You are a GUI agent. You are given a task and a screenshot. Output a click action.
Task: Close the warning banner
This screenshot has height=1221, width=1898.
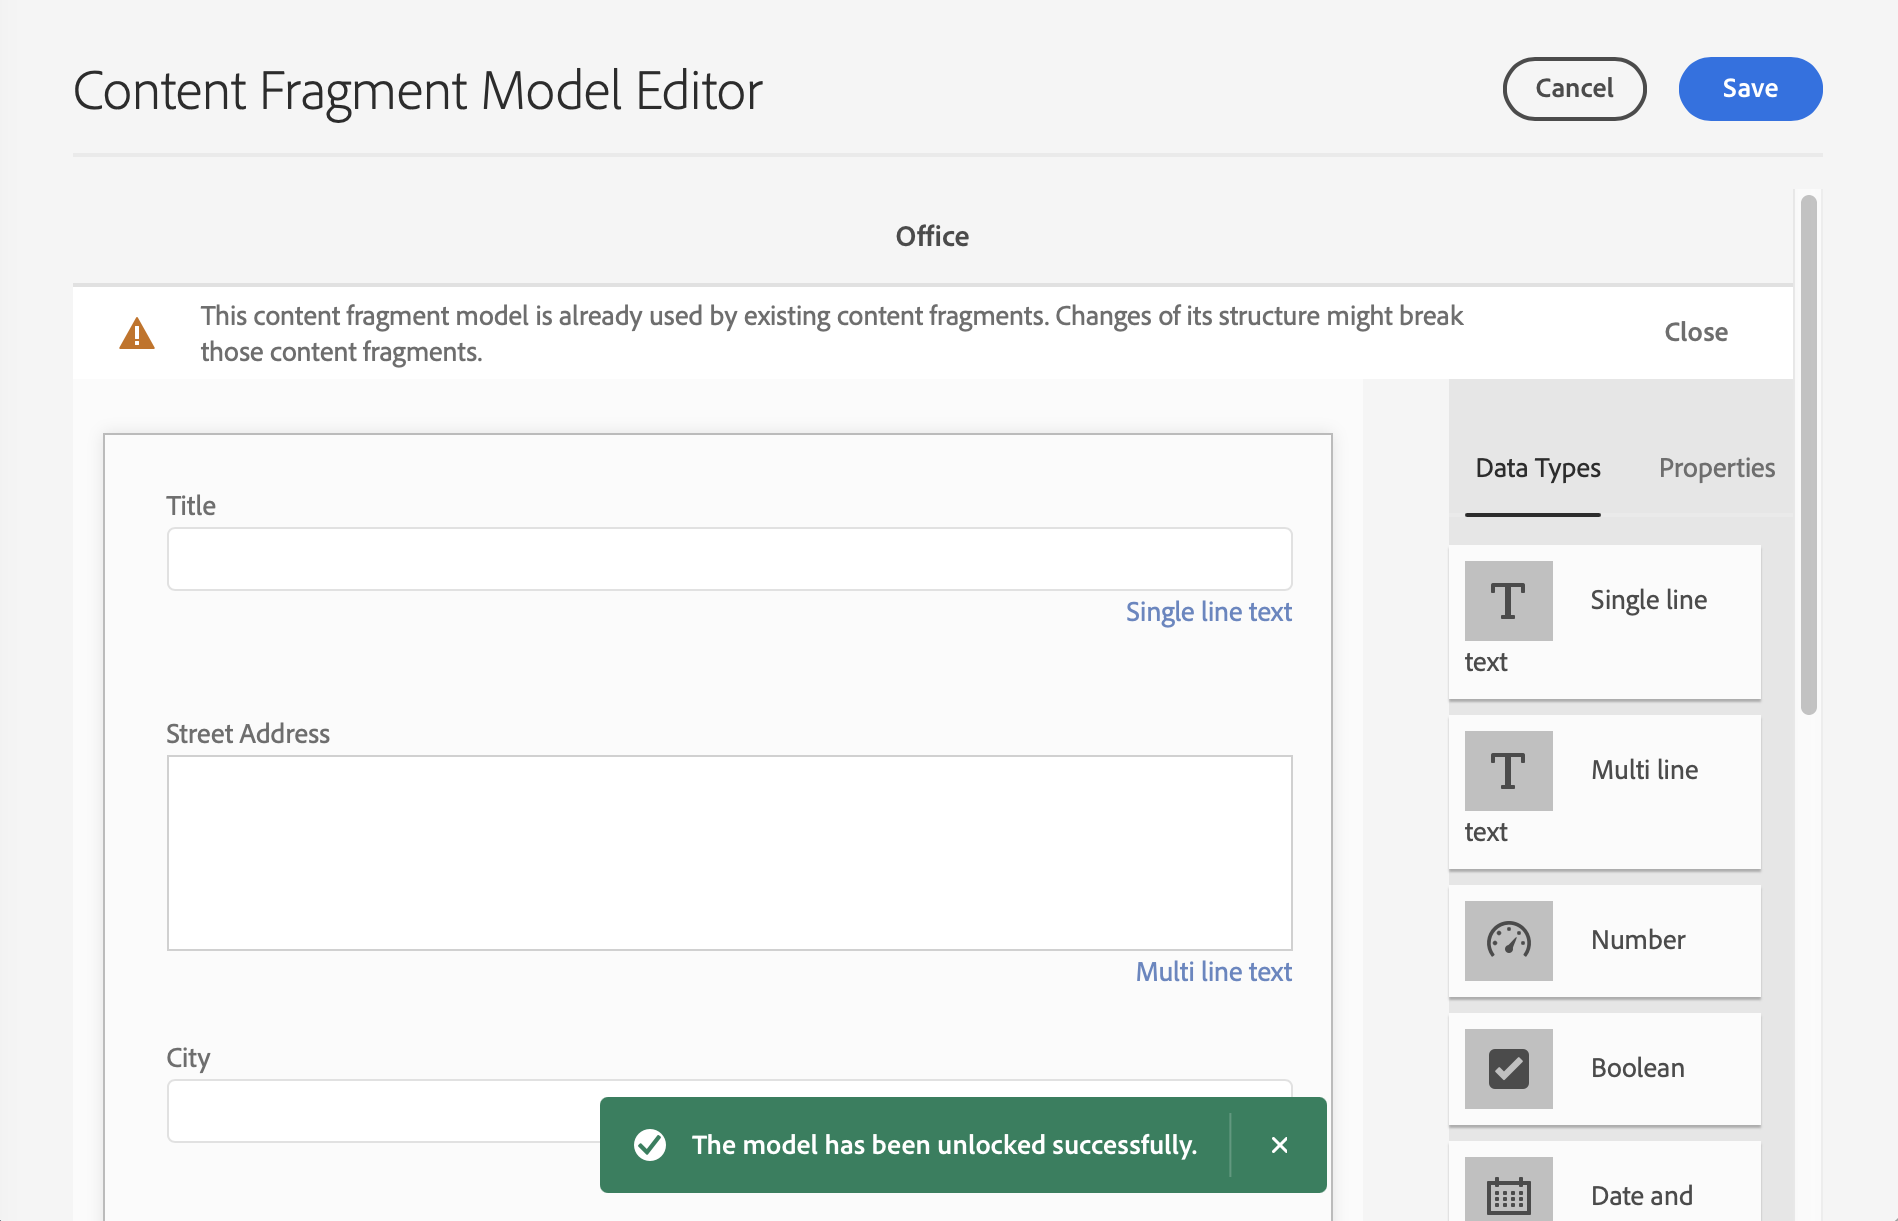(x=1695, y=332)
